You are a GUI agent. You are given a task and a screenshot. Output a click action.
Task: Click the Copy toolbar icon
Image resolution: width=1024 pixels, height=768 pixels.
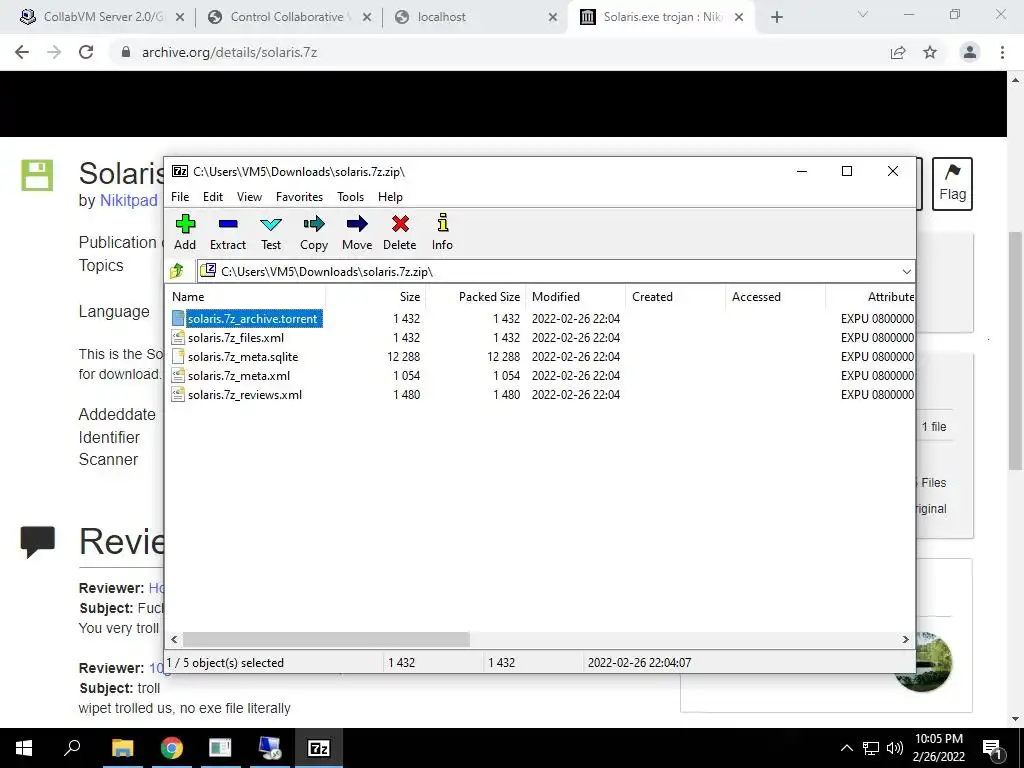pos(313,232)
